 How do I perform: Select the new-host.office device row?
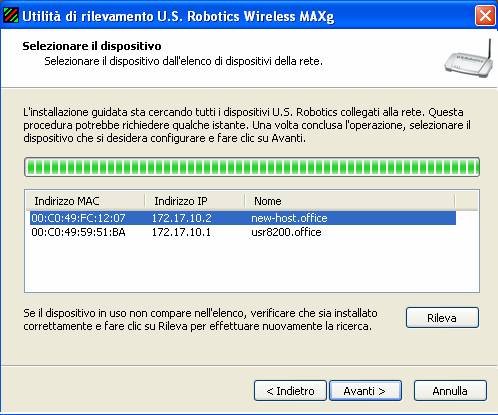coord(243,218)
